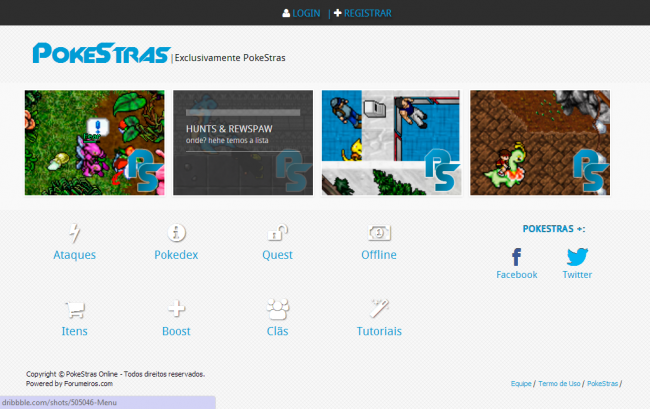The width and height of the screenshot is (650, 409).
Task: Open the PokeStras footer link
Action: [602, 384]
